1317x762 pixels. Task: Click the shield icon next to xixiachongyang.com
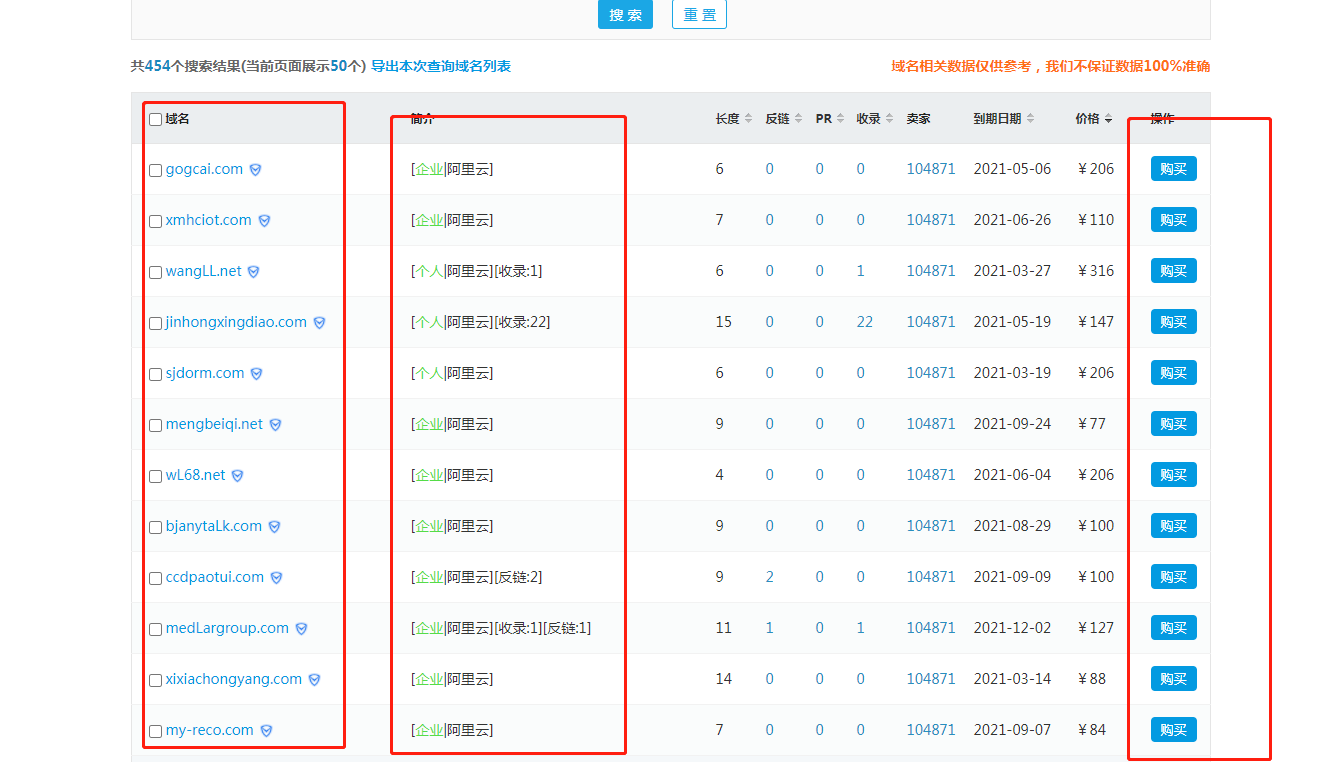tap(314, 680)
